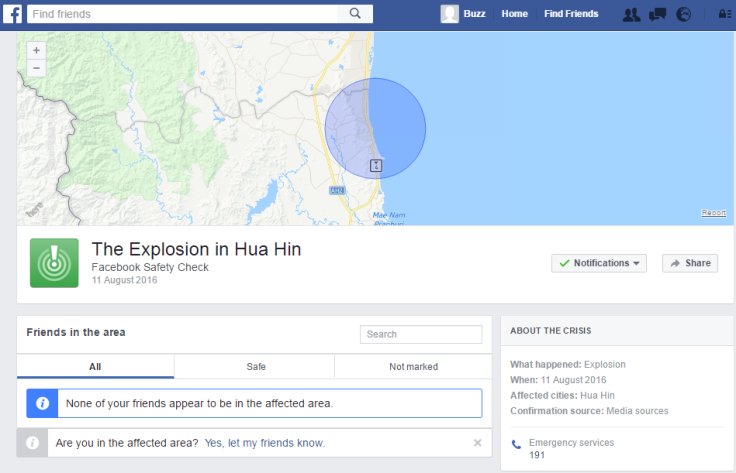The width and height of the screenshot is (736, 473).
Task: Click the emergency services phone icon
Action: pos(516,444)
